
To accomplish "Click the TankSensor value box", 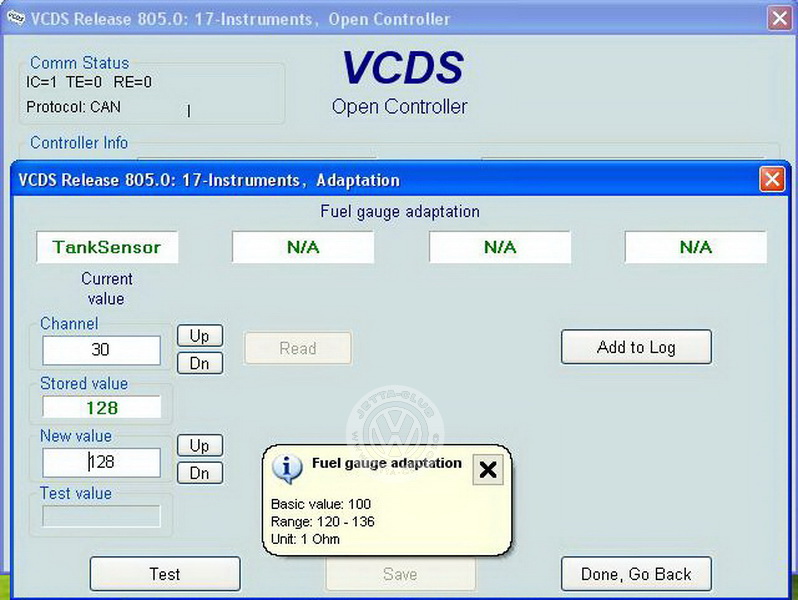I will 107,247.
